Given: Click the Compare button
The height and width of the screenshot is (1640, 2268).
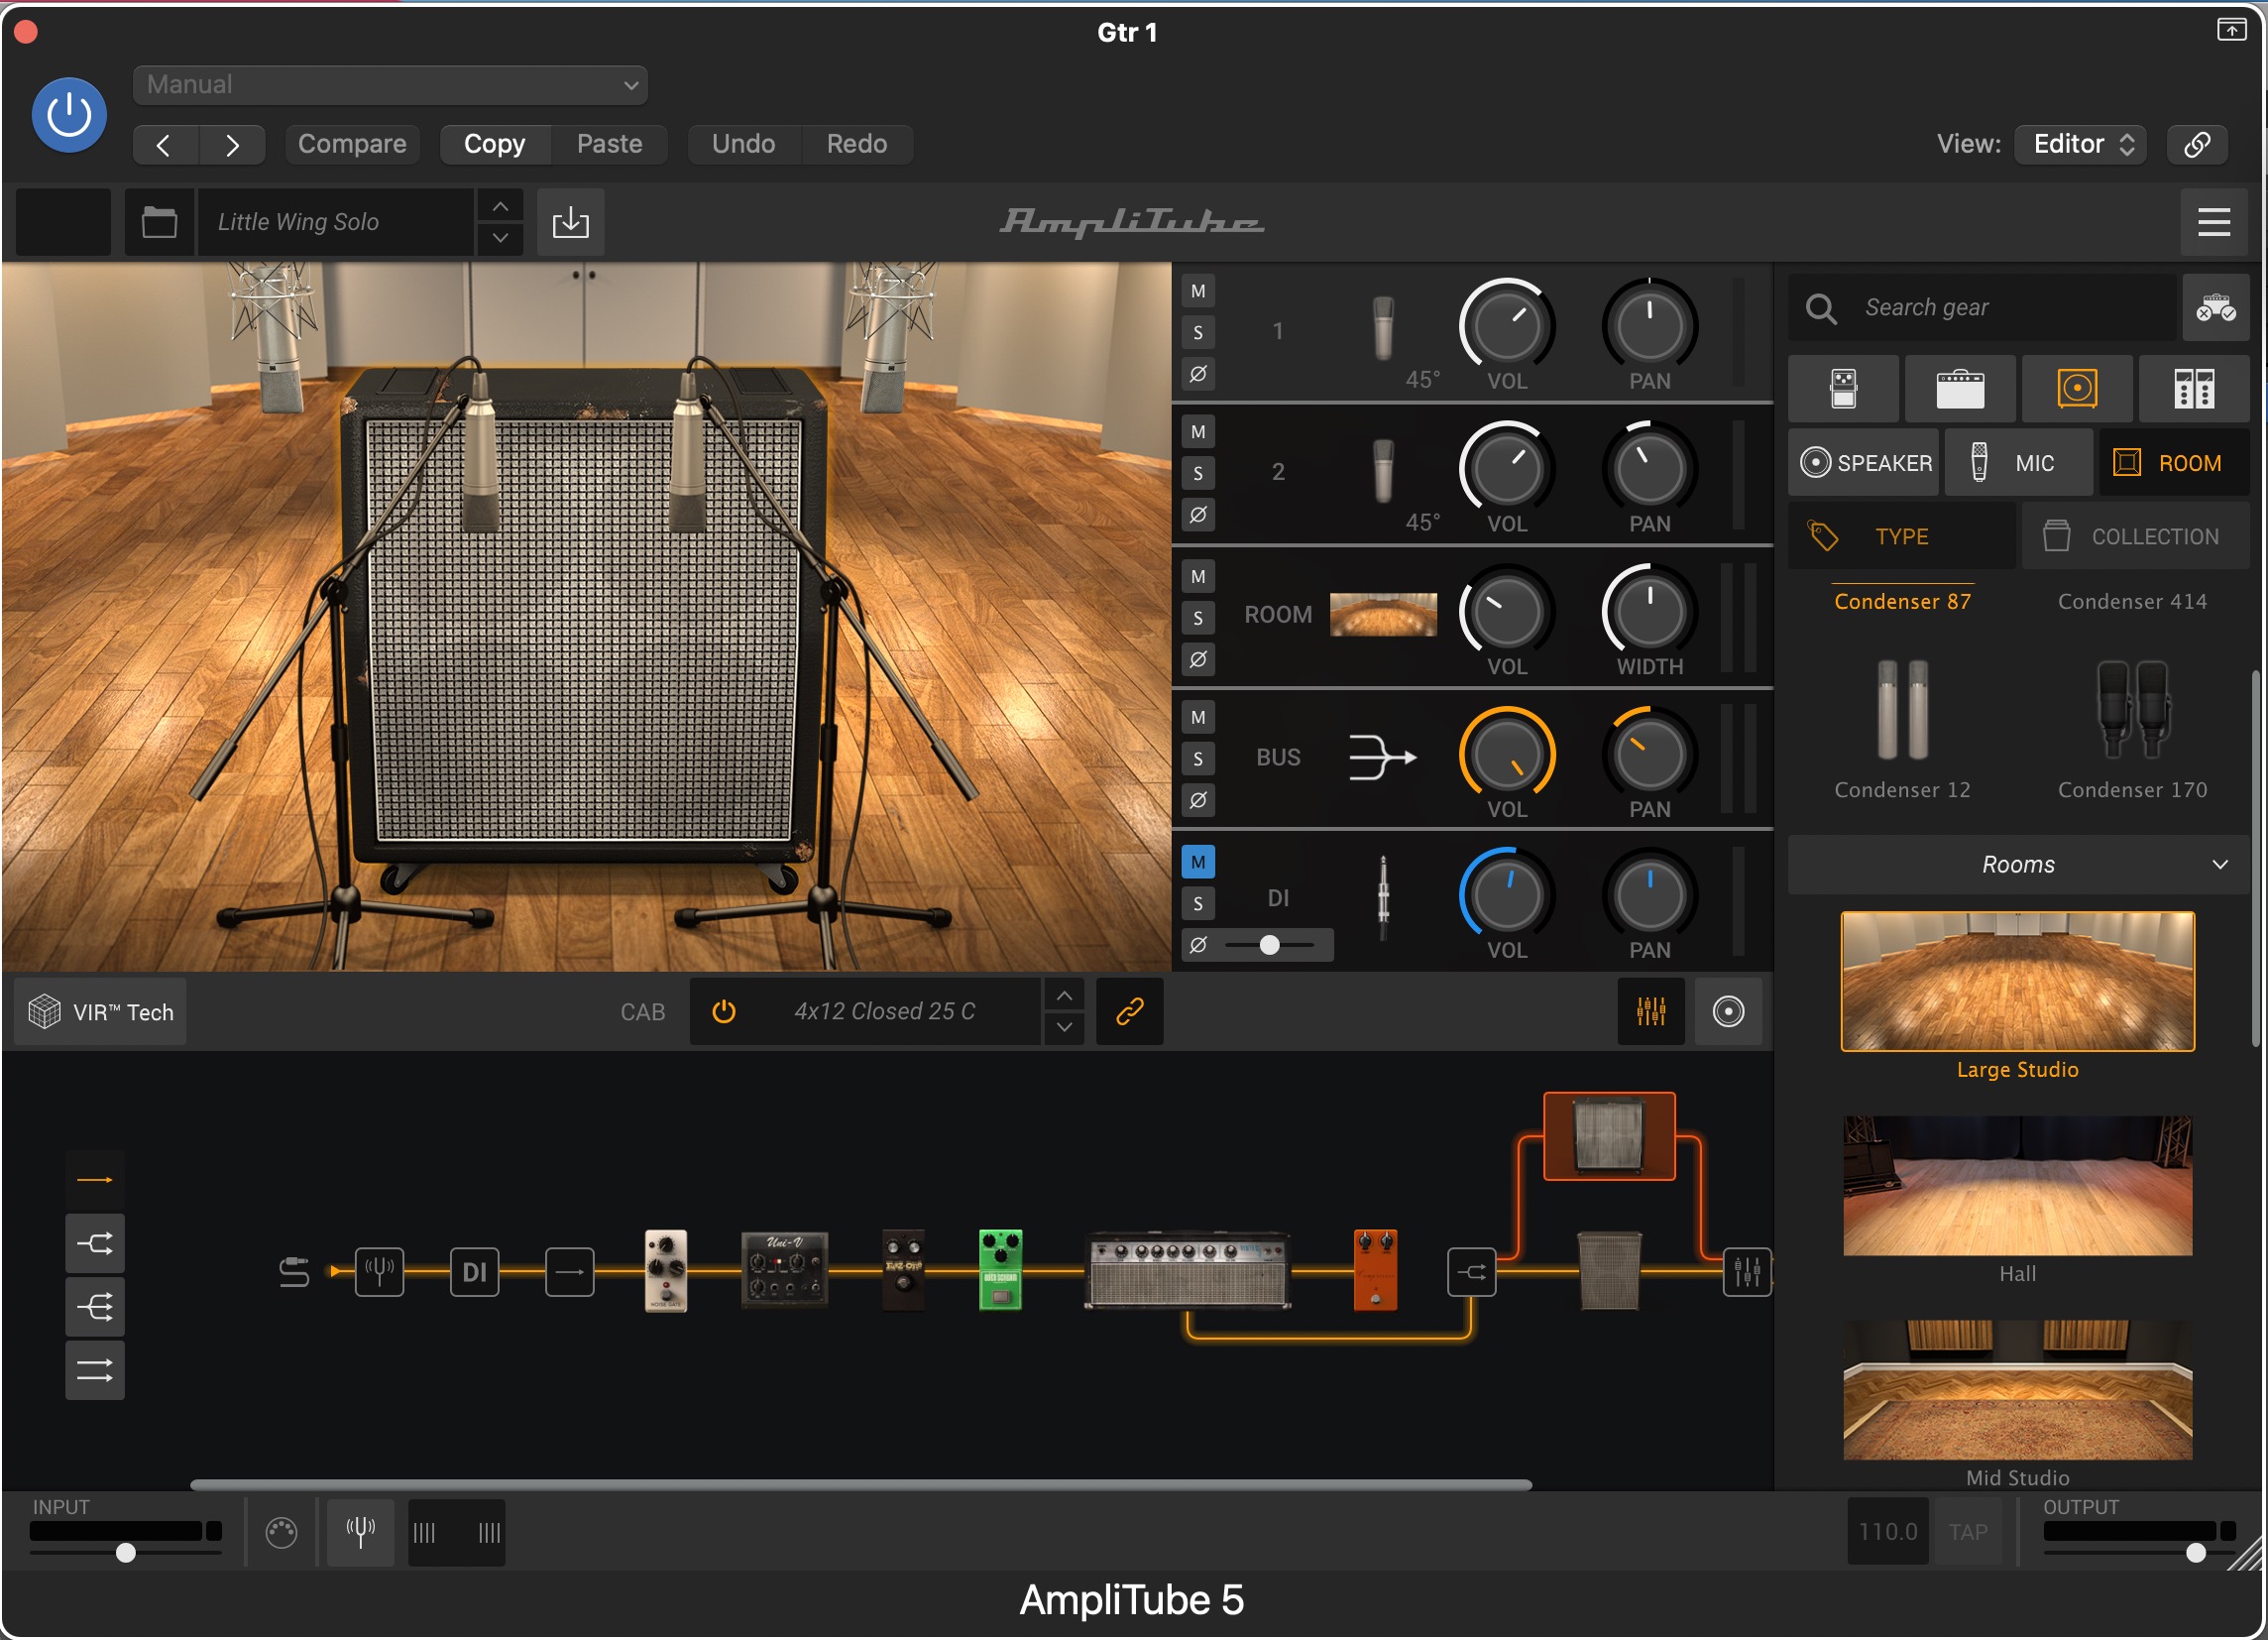Looking at the screenshot, I should point(352,144).
